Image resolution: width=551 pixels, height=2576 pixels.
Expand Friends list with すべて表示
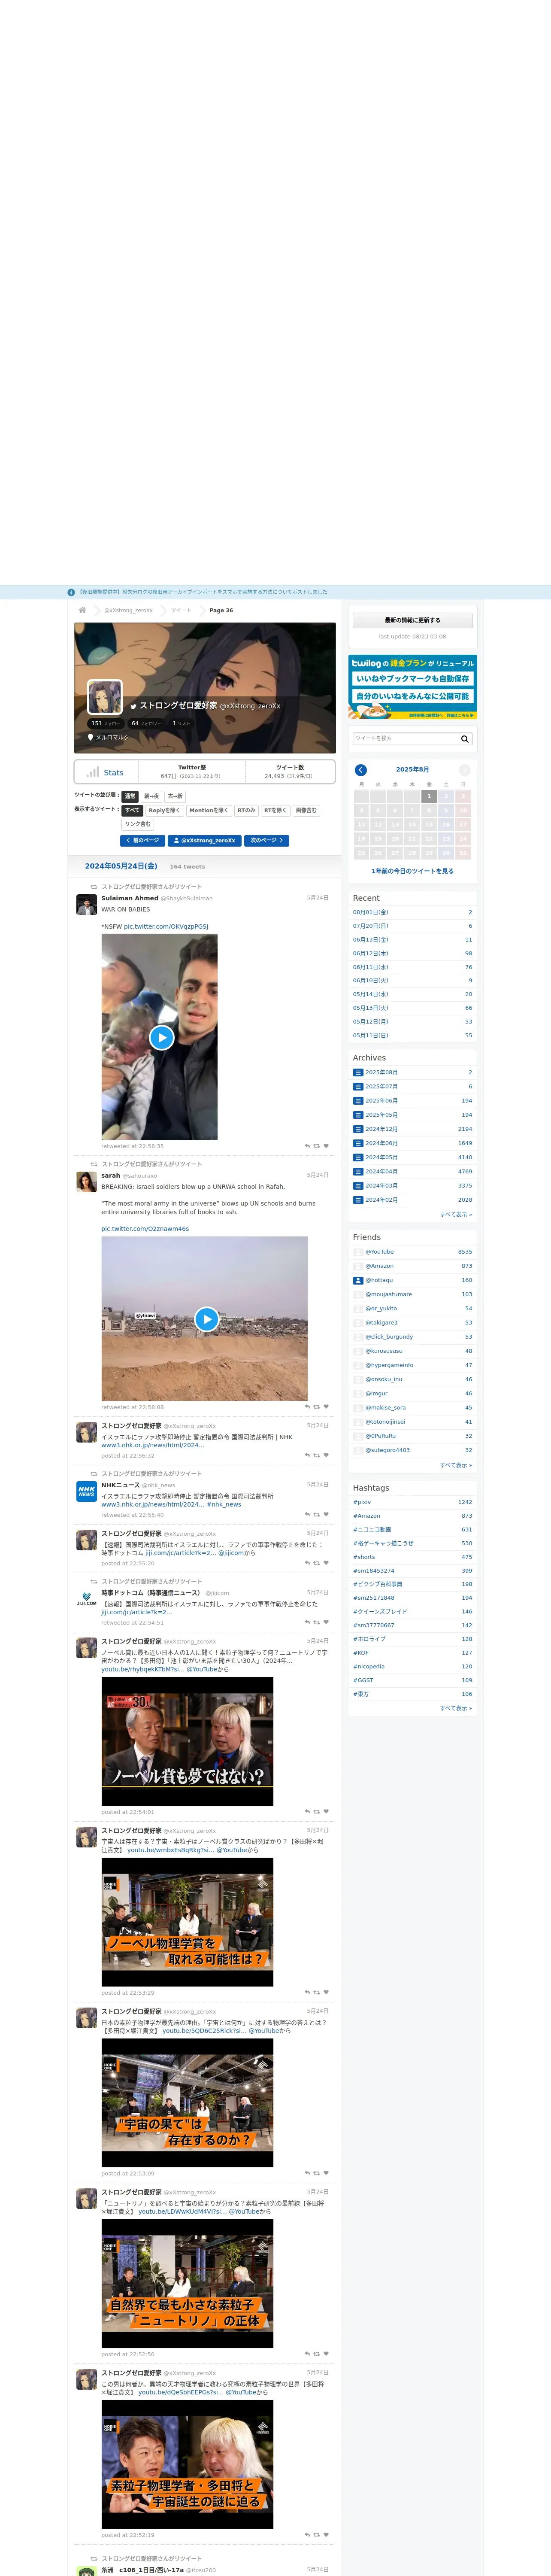point(456,1465)
